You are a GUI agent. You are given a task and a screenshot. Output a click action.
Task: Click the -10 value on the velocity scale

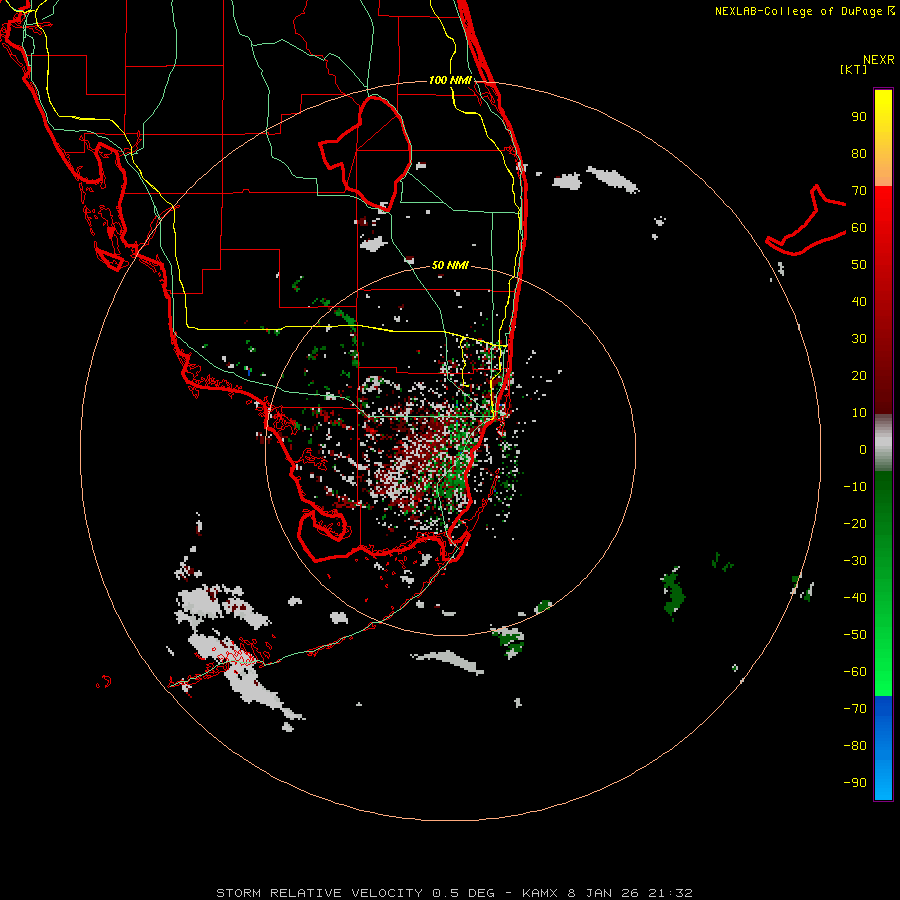coord(855,487)
